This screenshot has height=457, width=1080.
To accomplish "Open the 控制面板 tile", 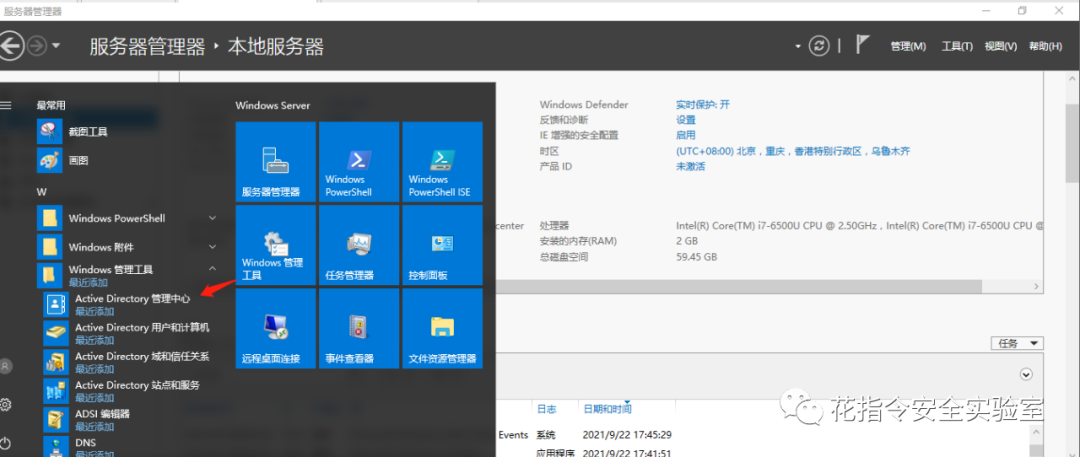I will (x=442, y=245).
